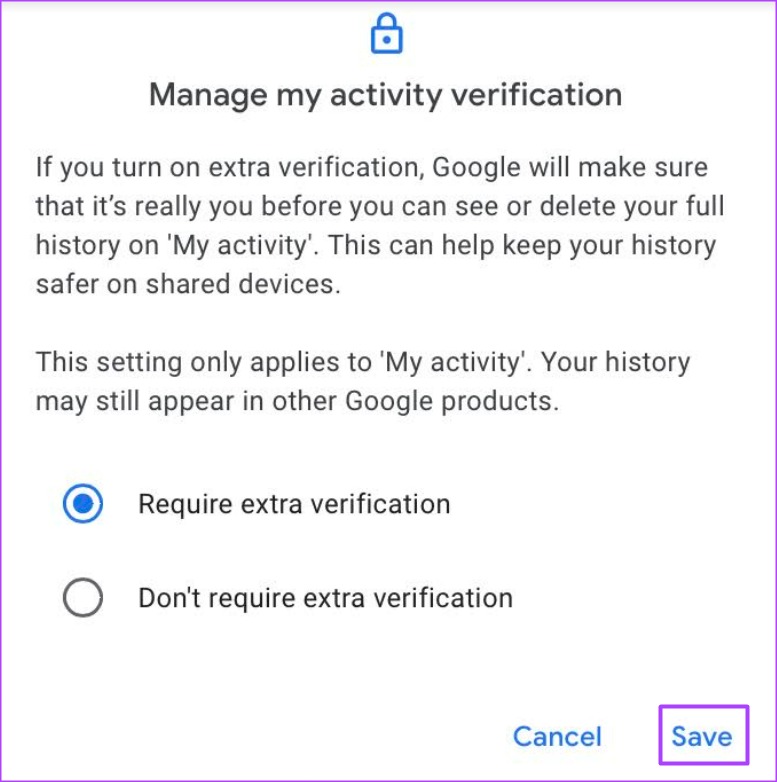This screenshot has width=777, height=782.
Task: Click the line starting "If you turn on"
Action: 372,168
